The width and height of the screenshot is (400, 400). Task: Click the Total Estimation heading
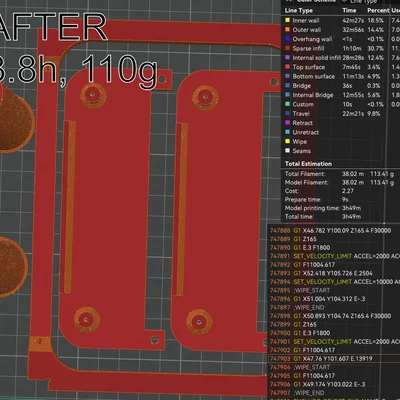tap(308, 164)
